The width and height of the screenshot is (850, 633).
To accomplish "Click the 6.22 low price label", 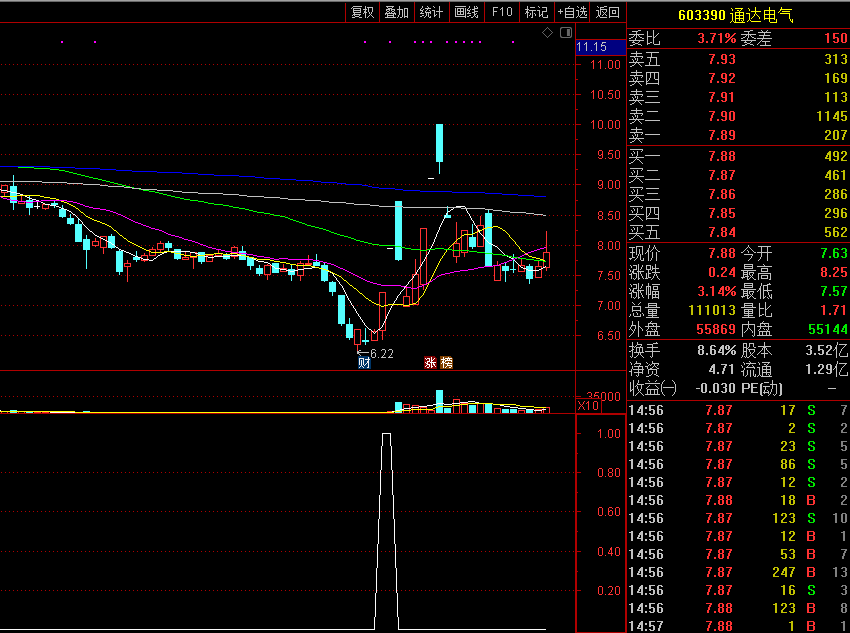I will [x=382, y=354].
